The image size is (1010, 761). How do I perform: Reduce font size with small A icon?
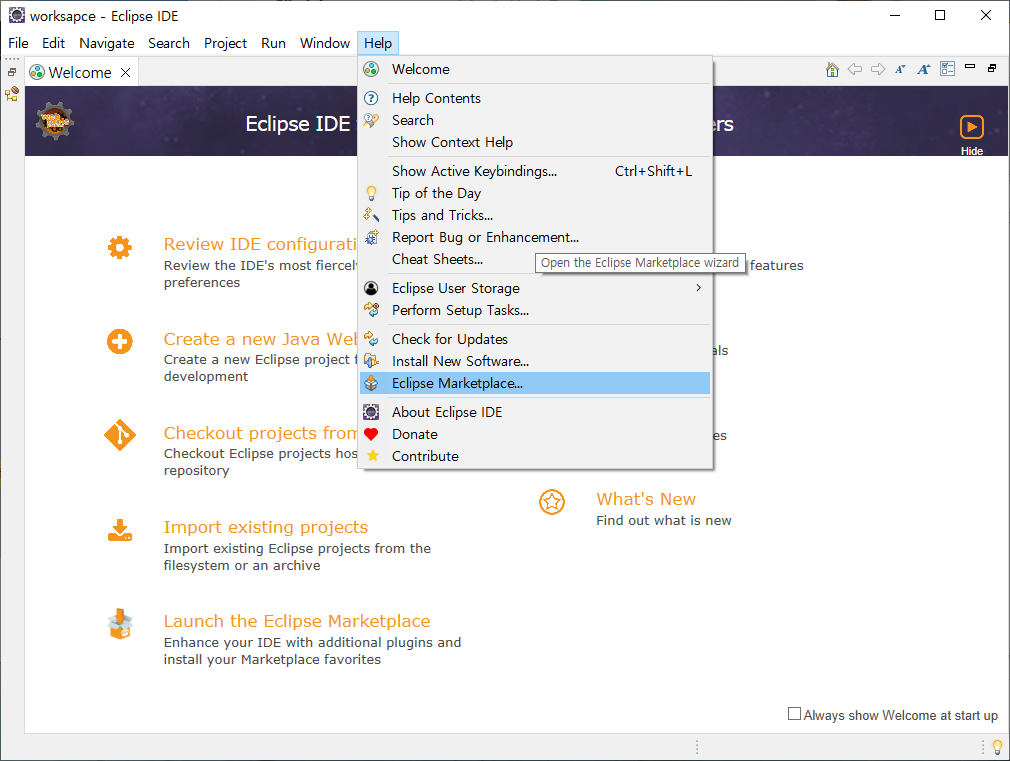(x=900, y=70)
